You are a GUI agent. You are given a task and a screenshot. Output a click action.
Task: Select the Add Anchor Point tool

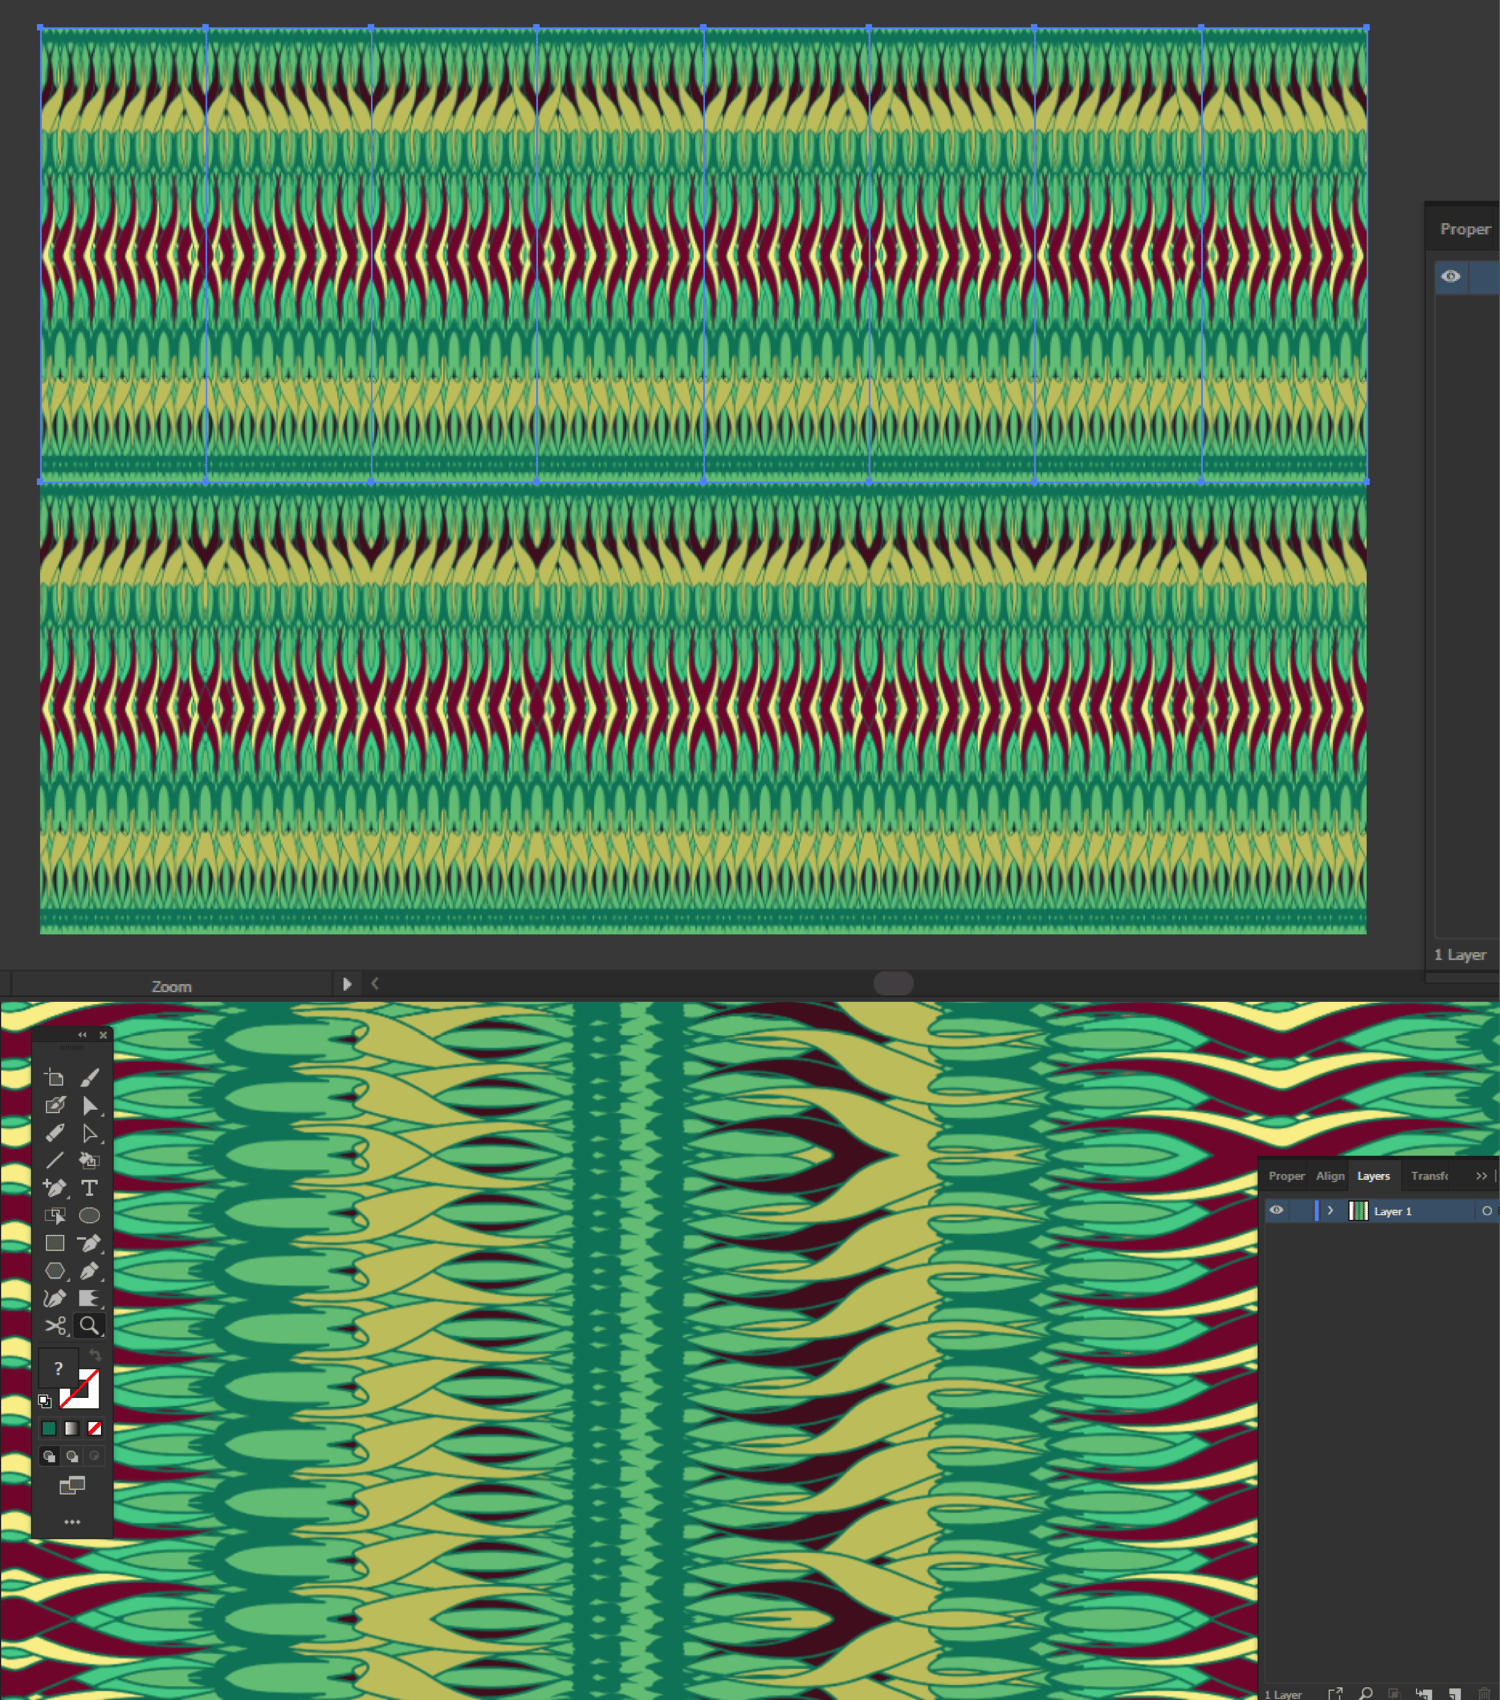point(55,1188)
